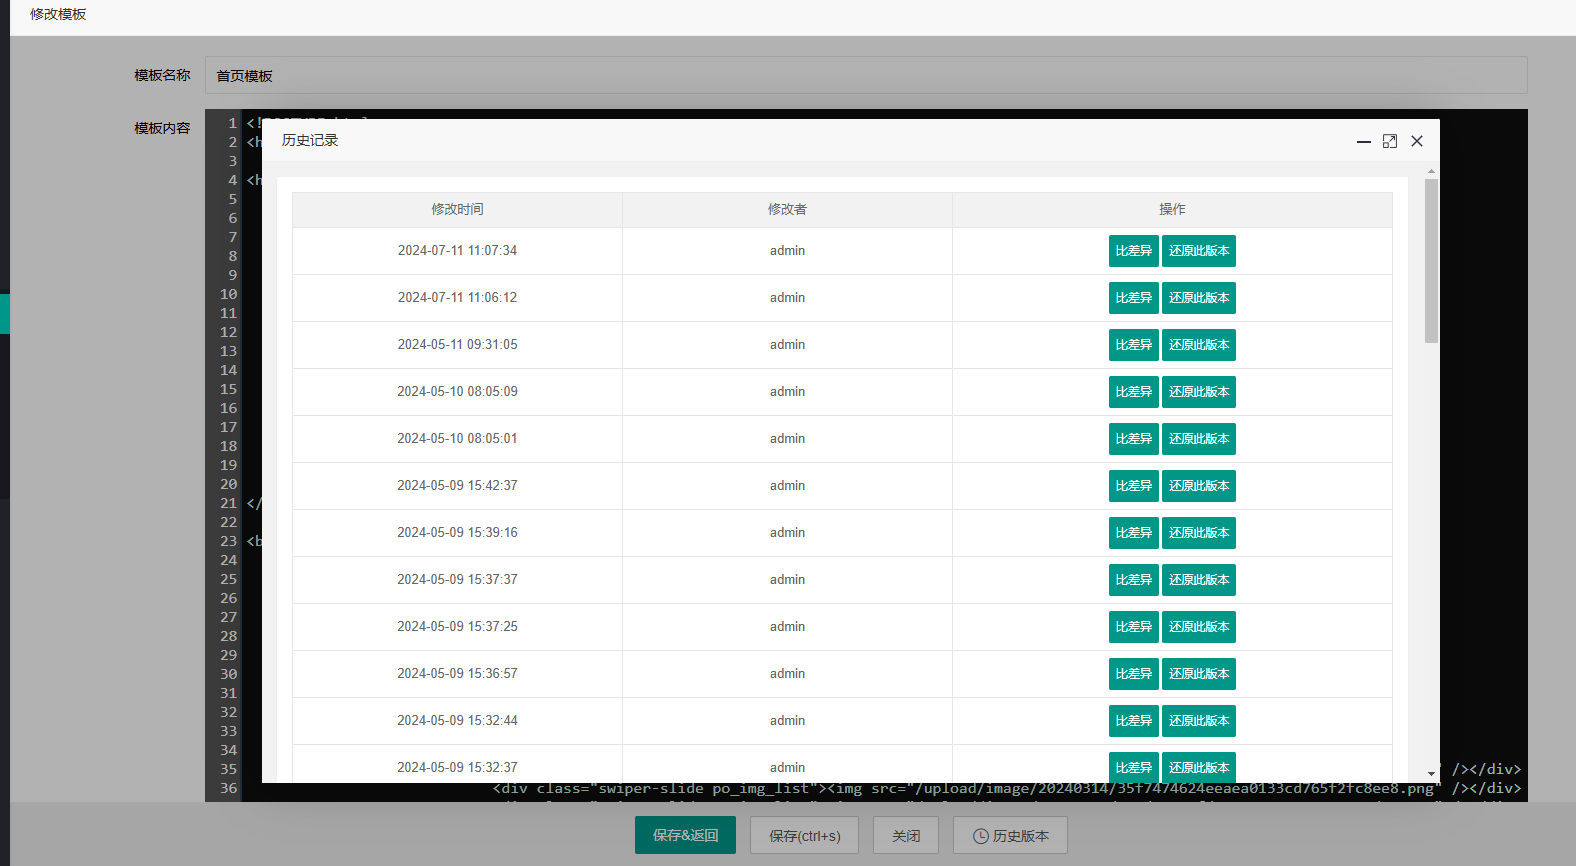Click timestamp 2024-05-09 15:42:37
The width and height of the screenshot is (1576, 866).
pyautogui.click(x=457, y=486)
